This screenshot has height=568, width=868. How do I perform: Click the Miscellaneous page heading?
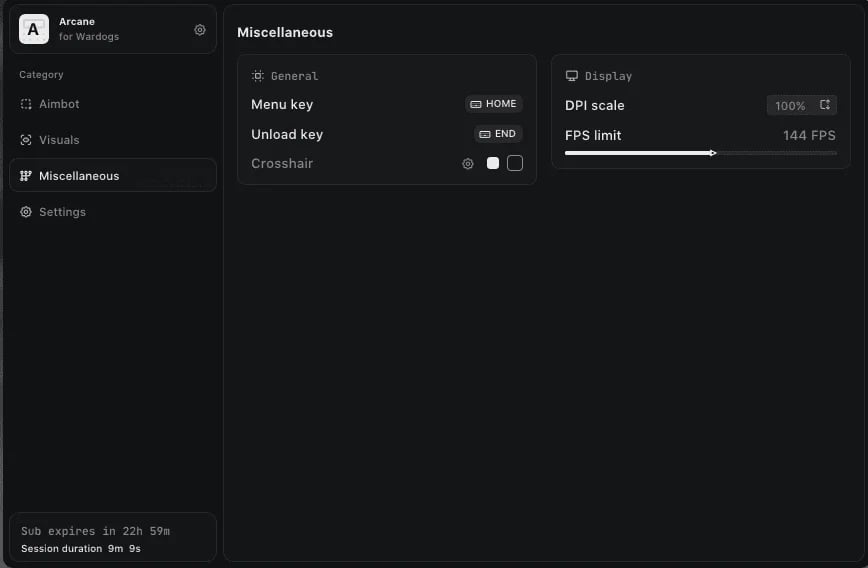pyautogui.click(x=285, y=33)
